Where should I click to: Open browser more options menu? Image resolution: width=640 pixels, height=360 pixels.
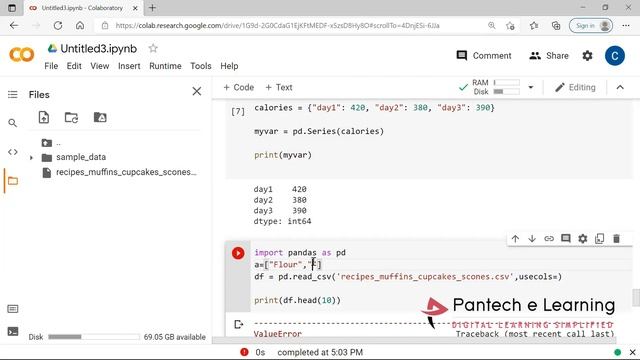coord(626,26)
